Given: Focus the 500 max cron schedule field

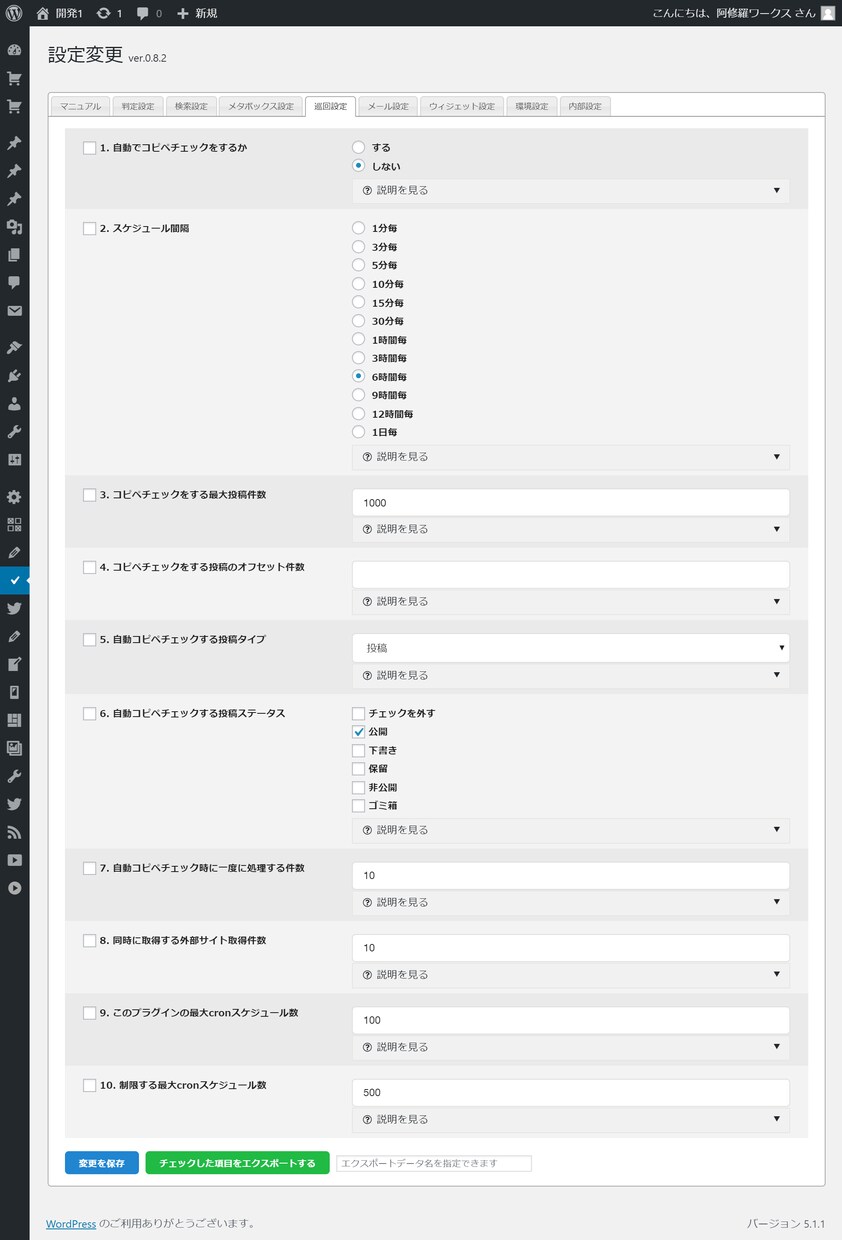Looking at the screenshot, I should pos(570,1093).
